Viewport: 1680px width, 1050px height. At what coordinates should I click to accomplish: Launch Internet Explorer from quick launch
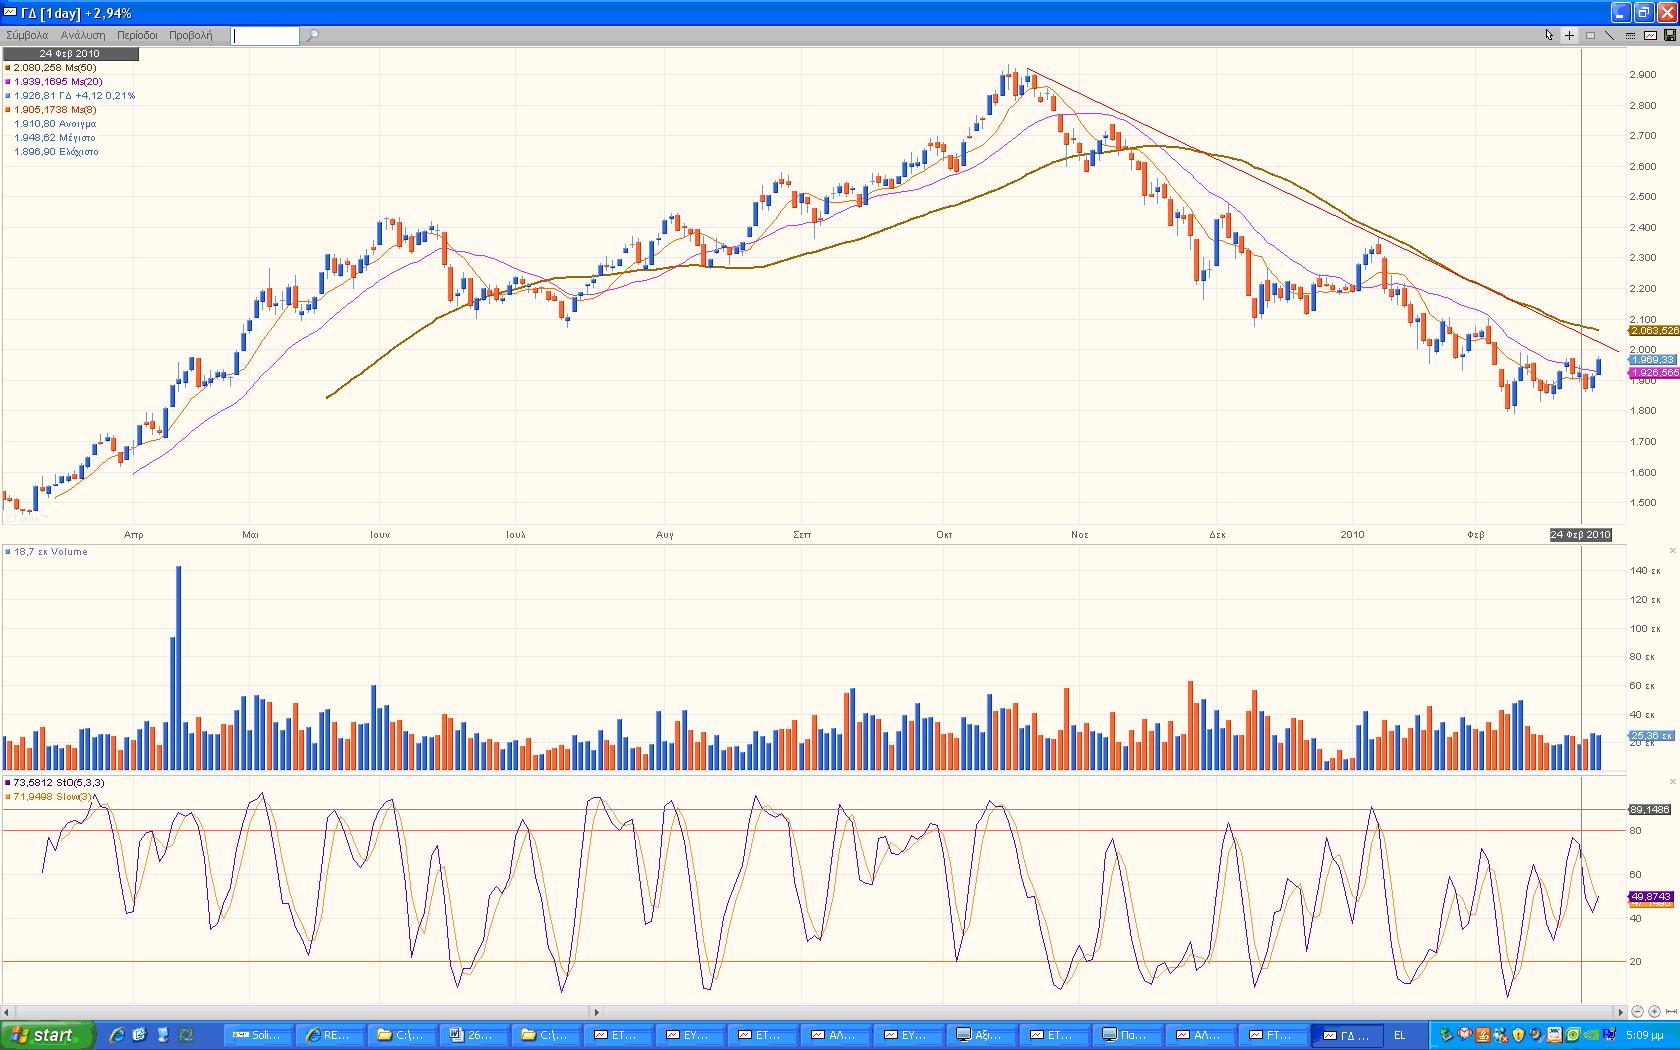116,1035
